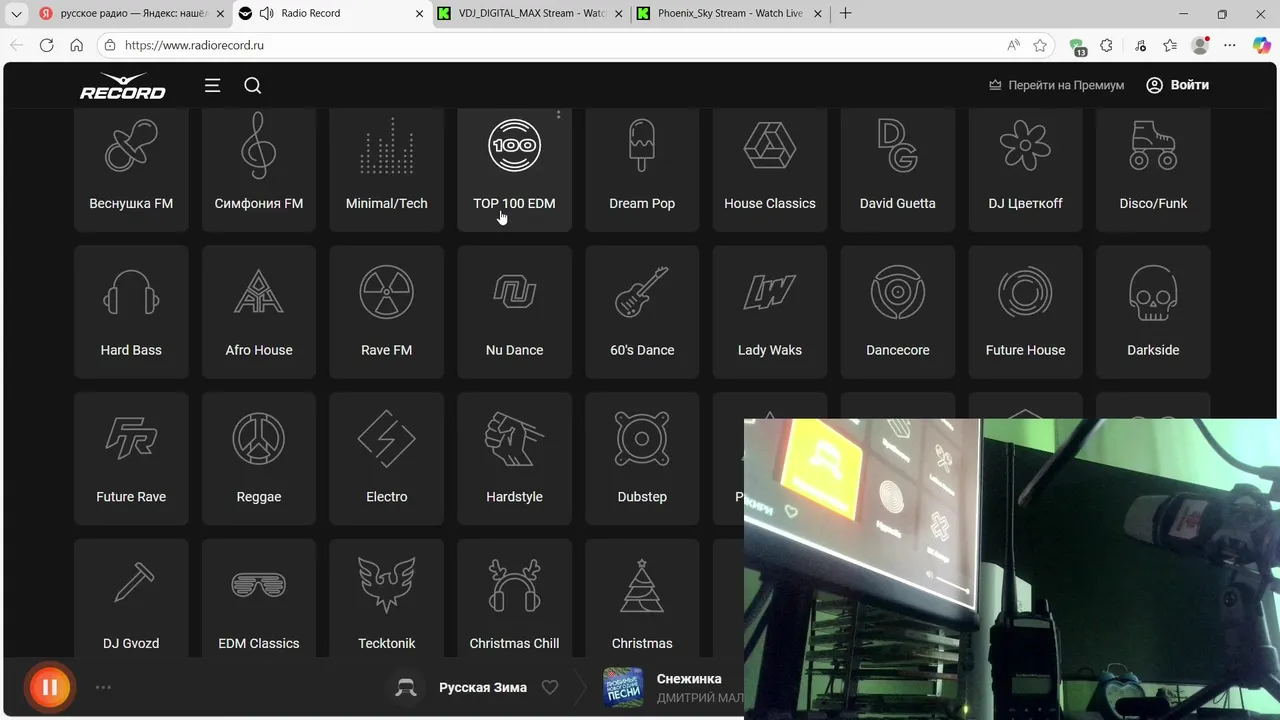The width and height of the screenshot is (1280, 720).
Task: Mute the Radio Record tab audio
Action: (267, 13)
